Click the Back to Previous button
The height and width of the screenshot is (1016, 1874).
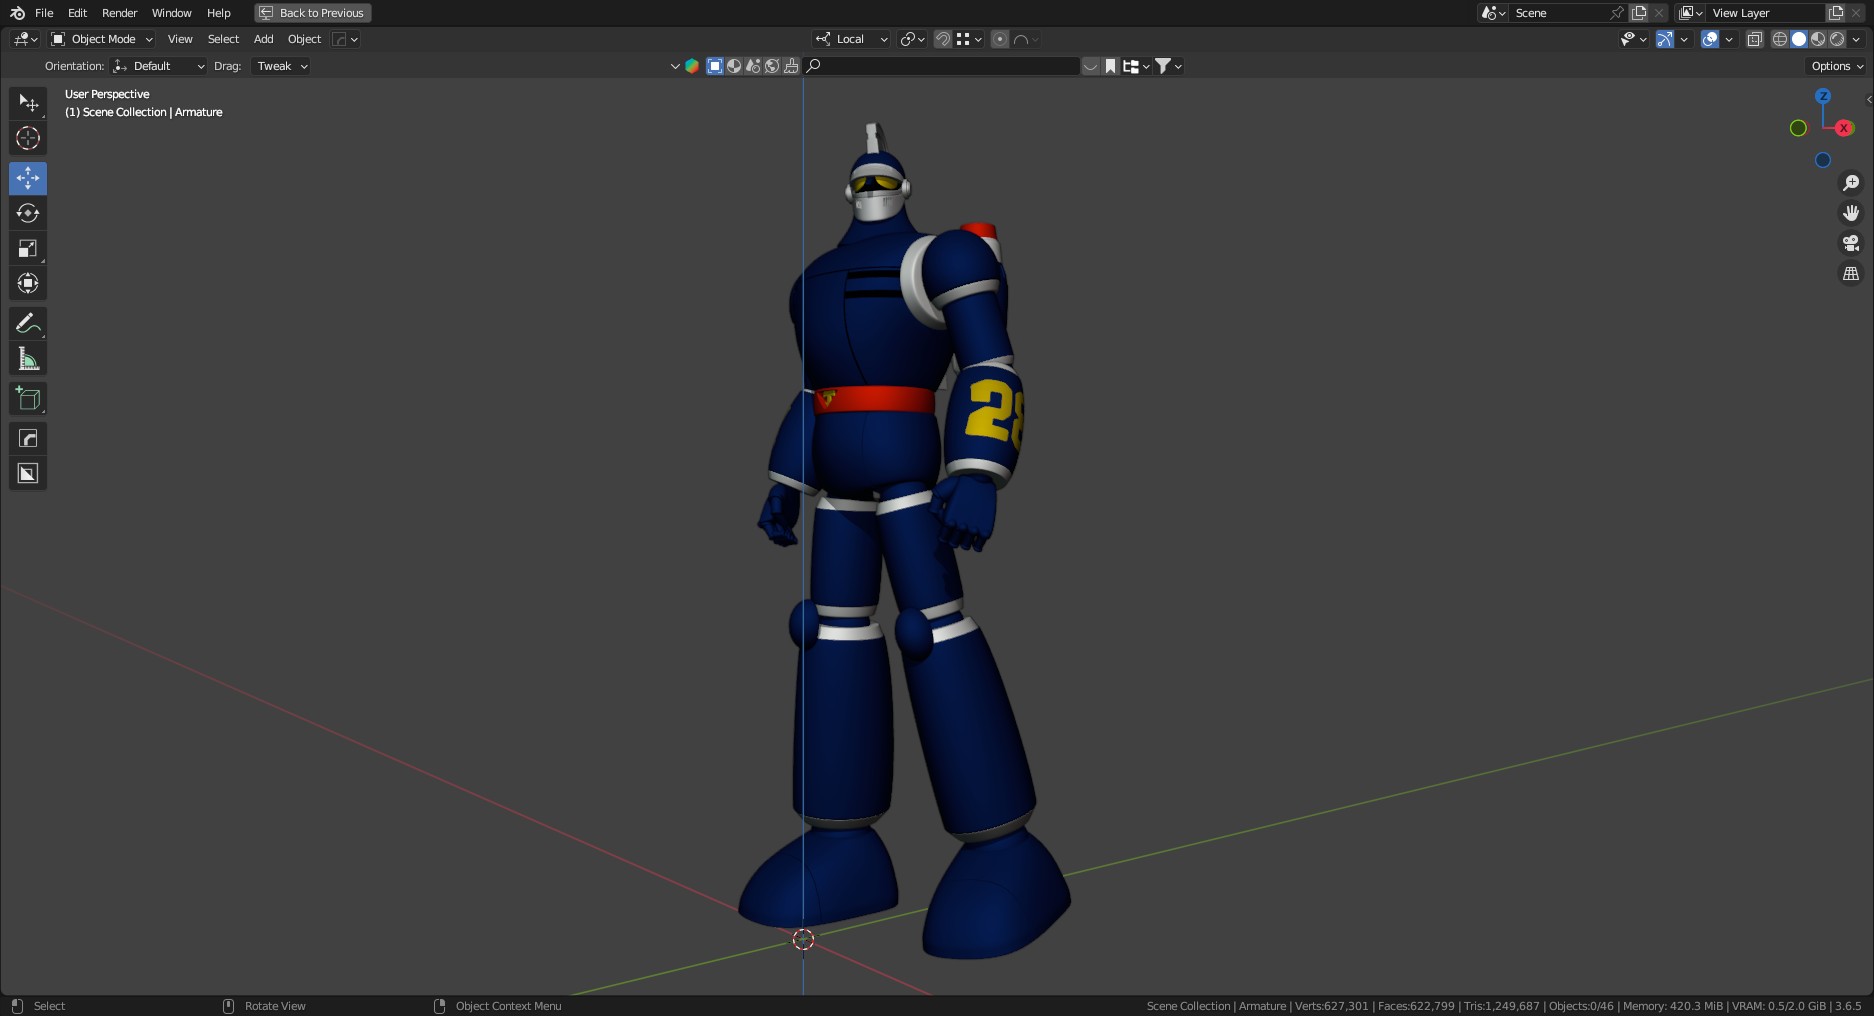pyautogui.click(x=312, y=13)
